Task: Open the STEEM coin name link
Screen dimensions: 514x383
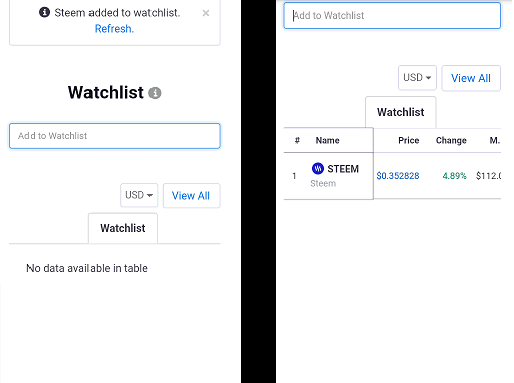Action: click(x=343, y=169)
